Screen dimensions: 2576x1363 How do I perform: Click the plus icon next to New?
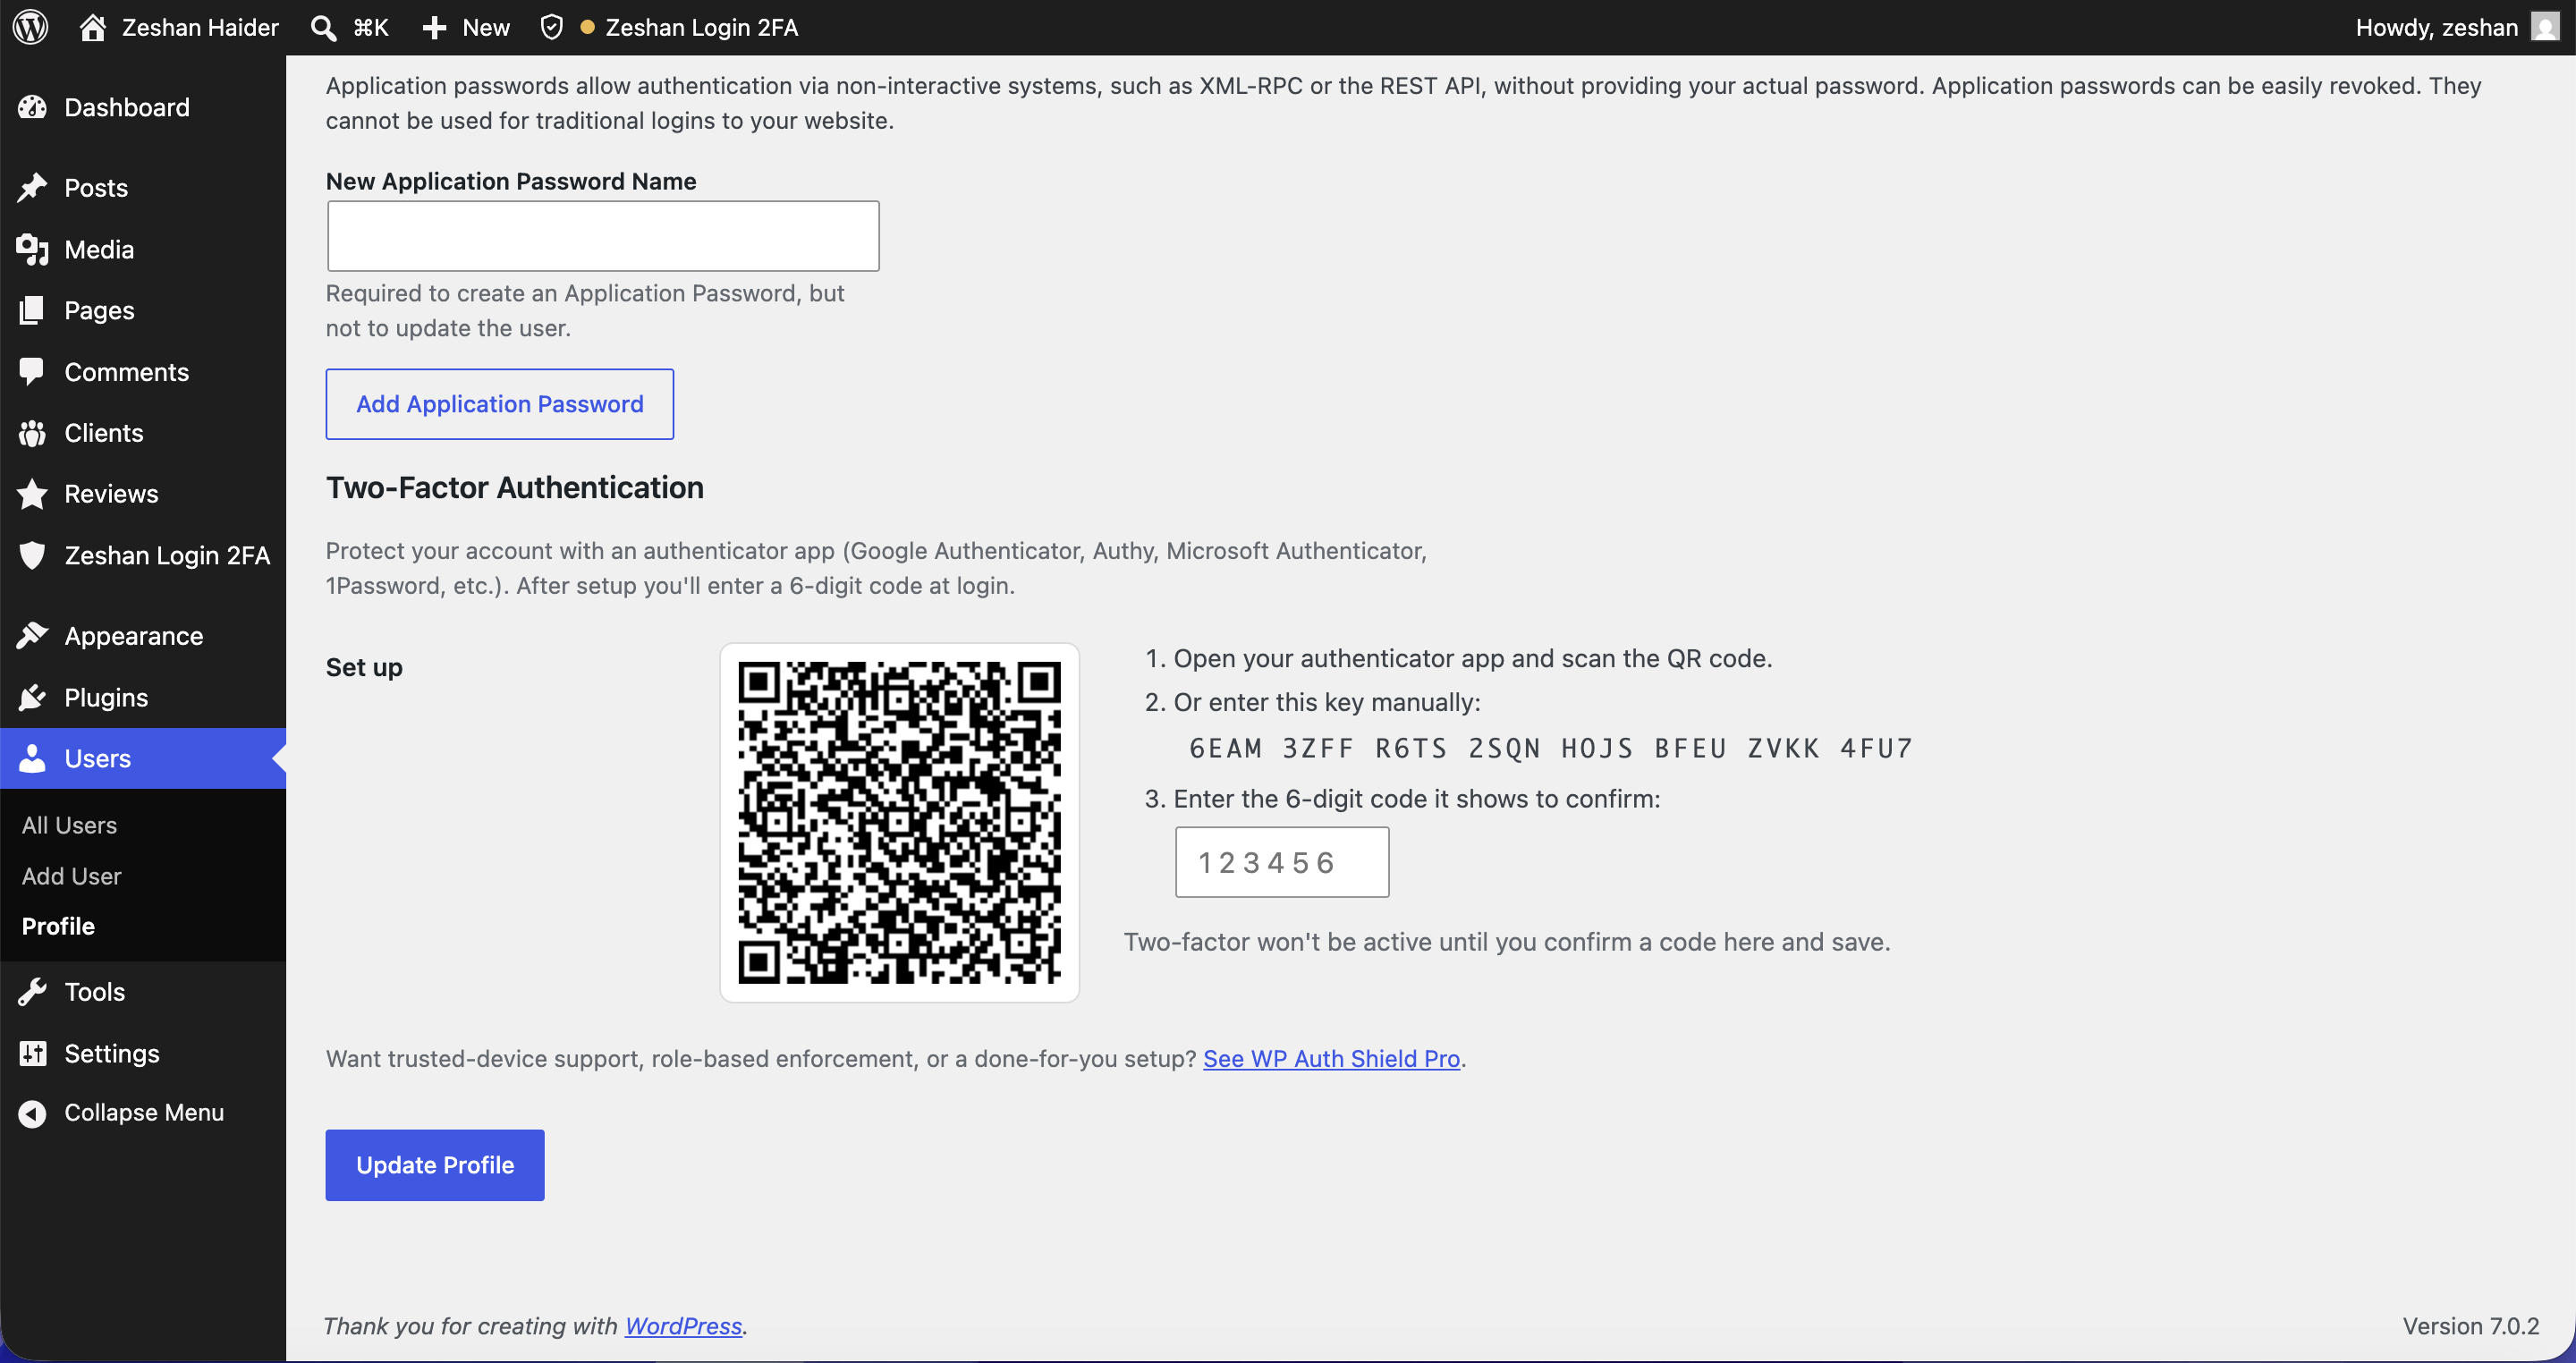[434, 28]
